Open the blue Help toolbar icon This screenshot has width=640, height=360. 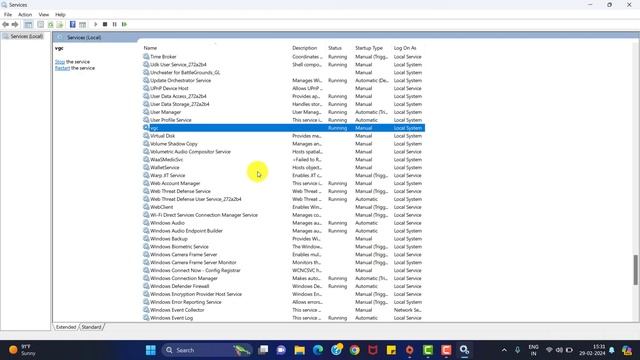(73, 24)
